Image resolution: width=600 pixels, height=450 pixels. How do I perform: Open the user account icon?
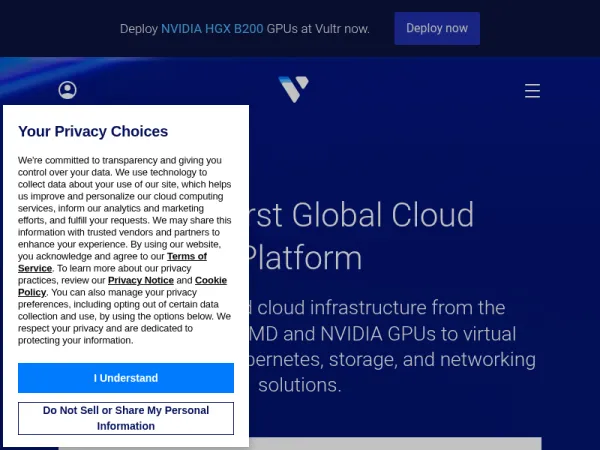click(67, 90)
